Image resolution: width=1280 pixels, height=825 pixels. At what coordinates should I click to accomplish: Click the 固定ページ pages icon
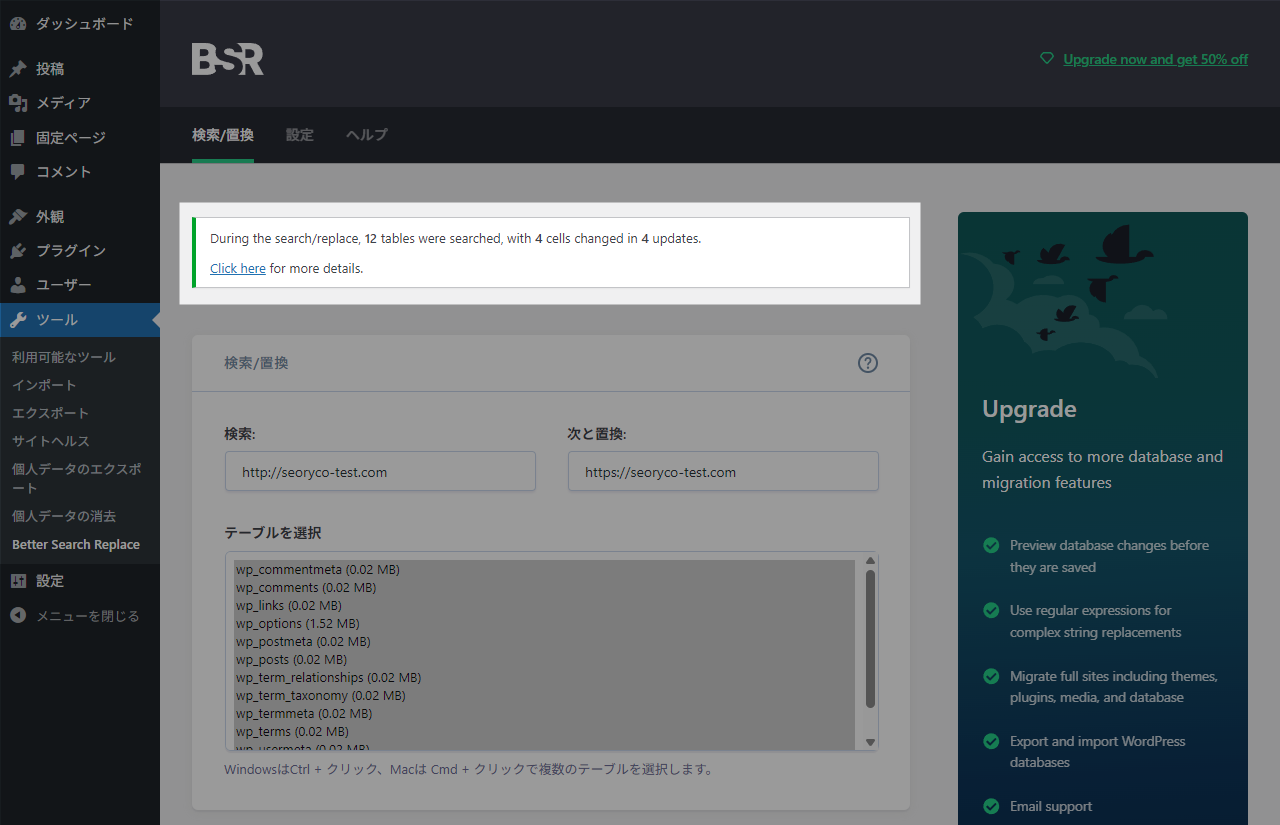pyautogui.click(x=17, y=137)
